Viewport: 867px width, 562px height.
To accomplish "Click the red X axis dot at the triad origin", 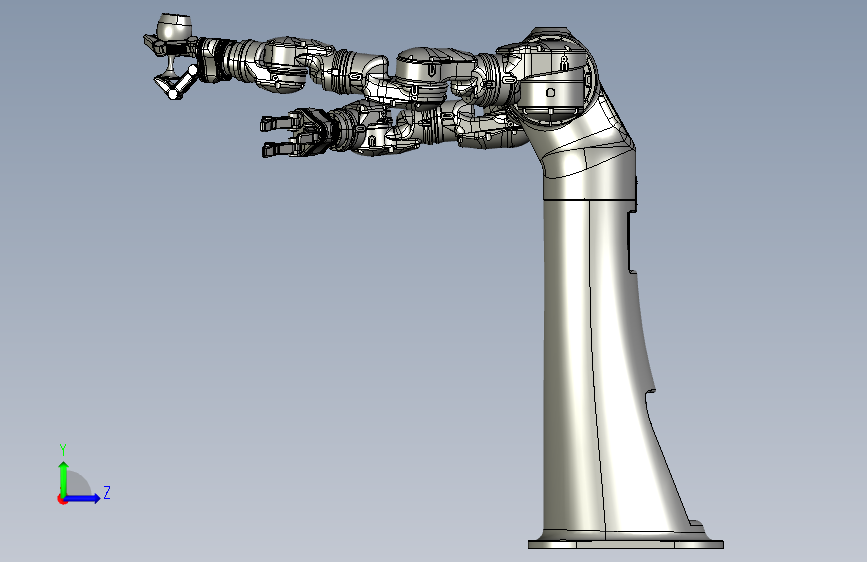I will pos(62,499).
